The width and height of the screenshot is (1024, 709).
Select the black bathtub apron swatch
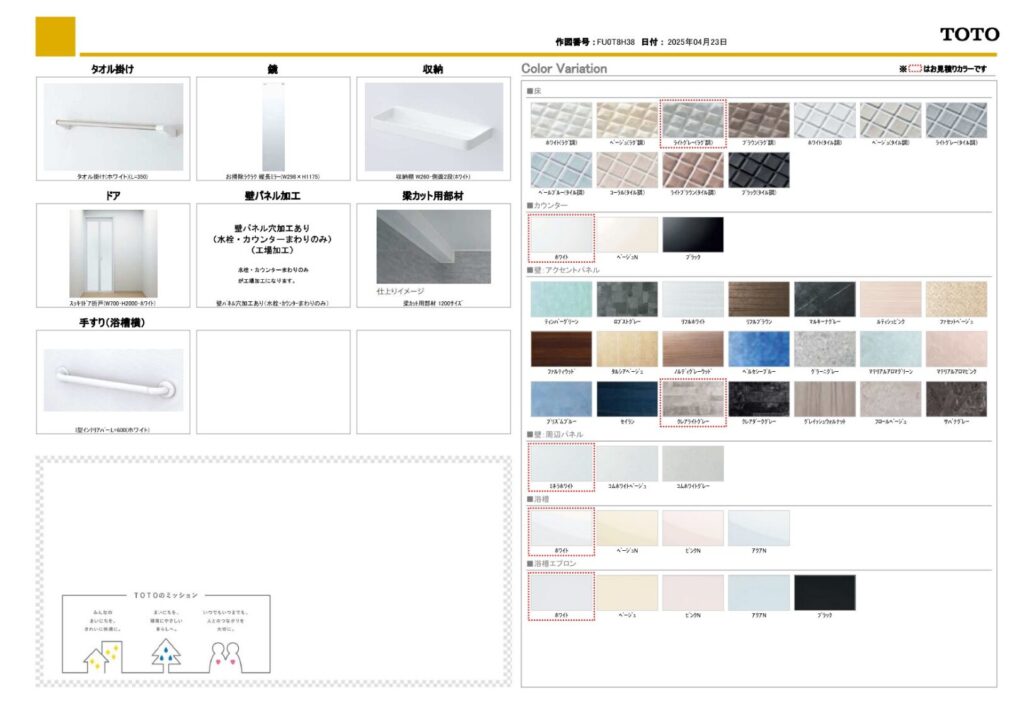click(x=824, y=592)
